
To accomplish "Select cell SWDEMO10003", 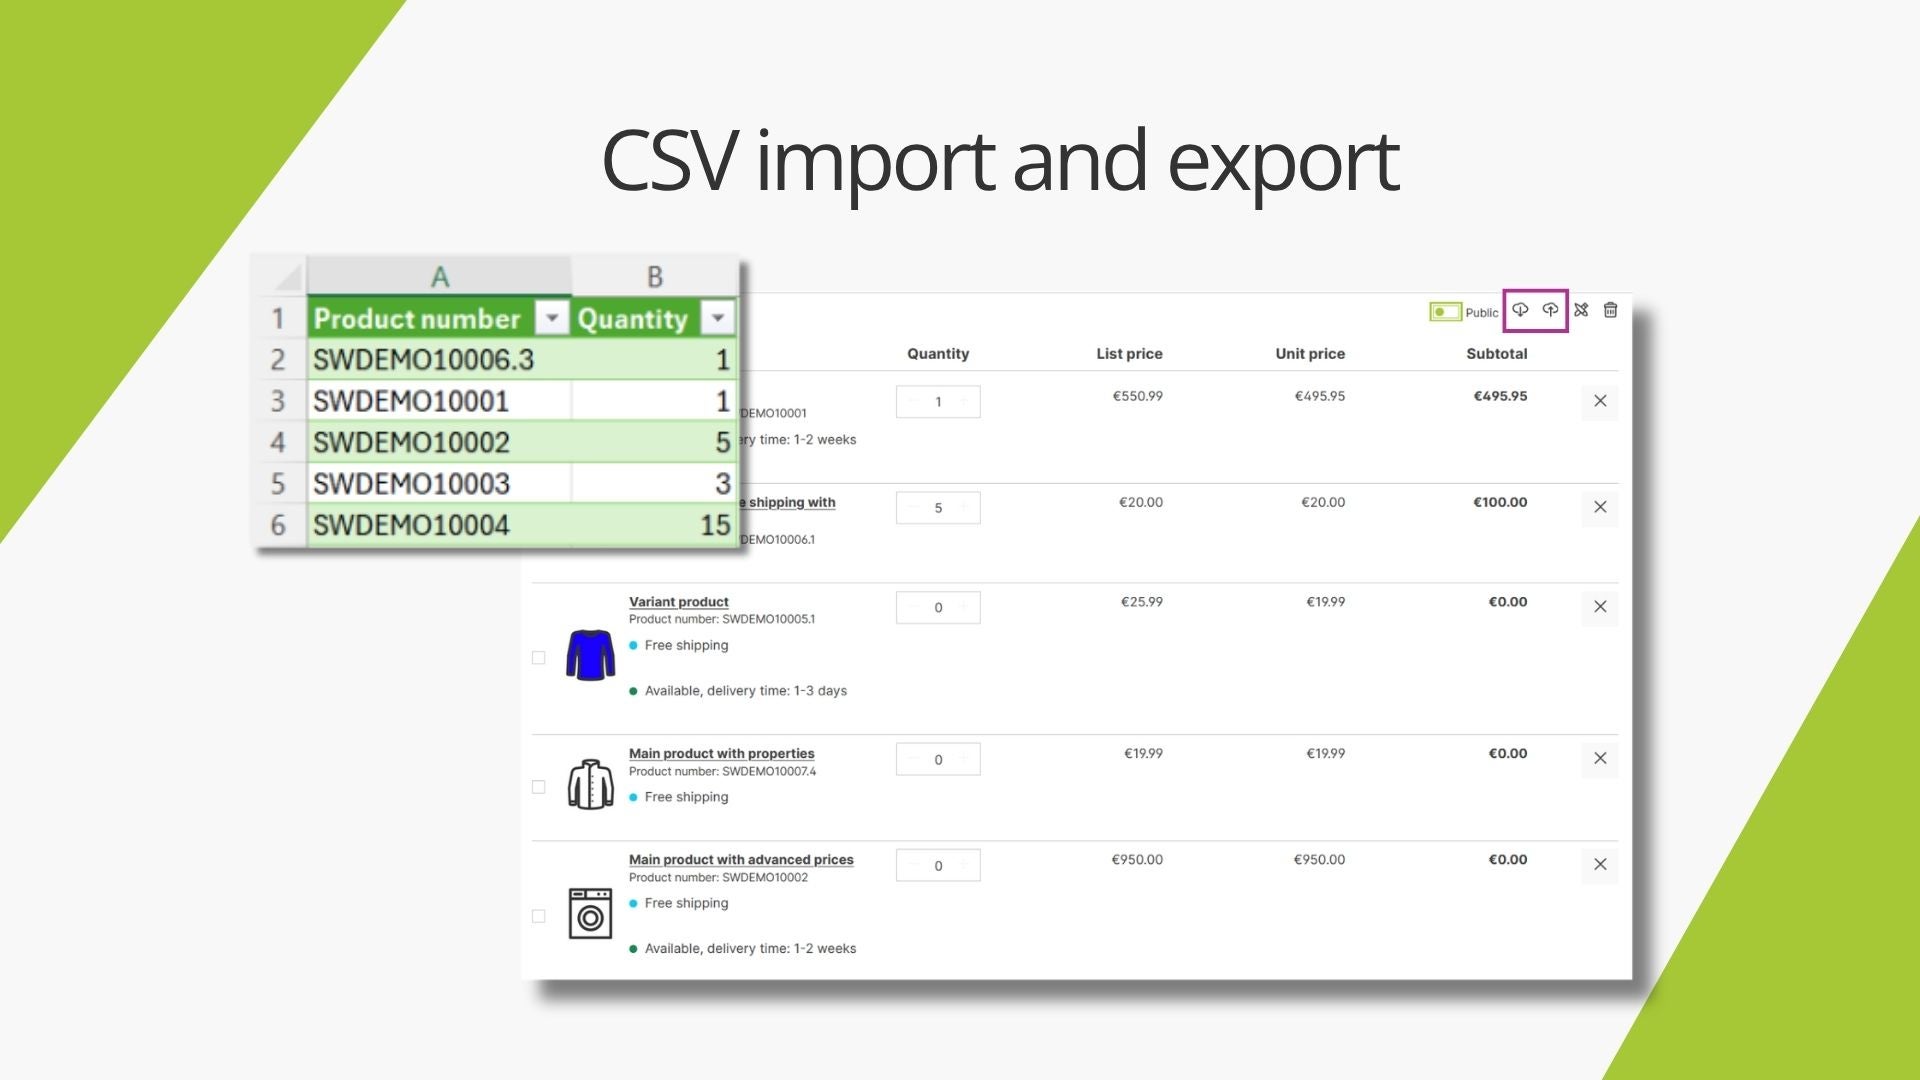I will (439, 484).
